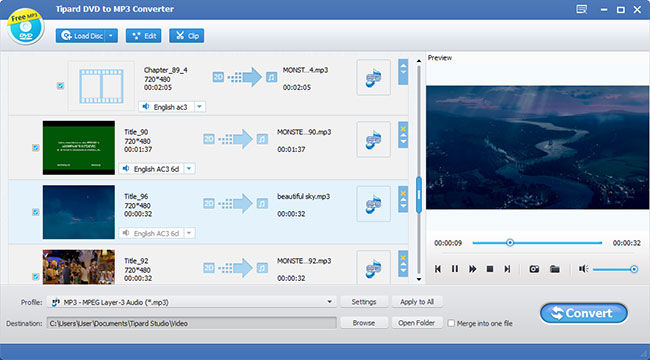The image size is (650, 360).
Task: Expand audio track dropdown for Title_90
Action: 189,169
